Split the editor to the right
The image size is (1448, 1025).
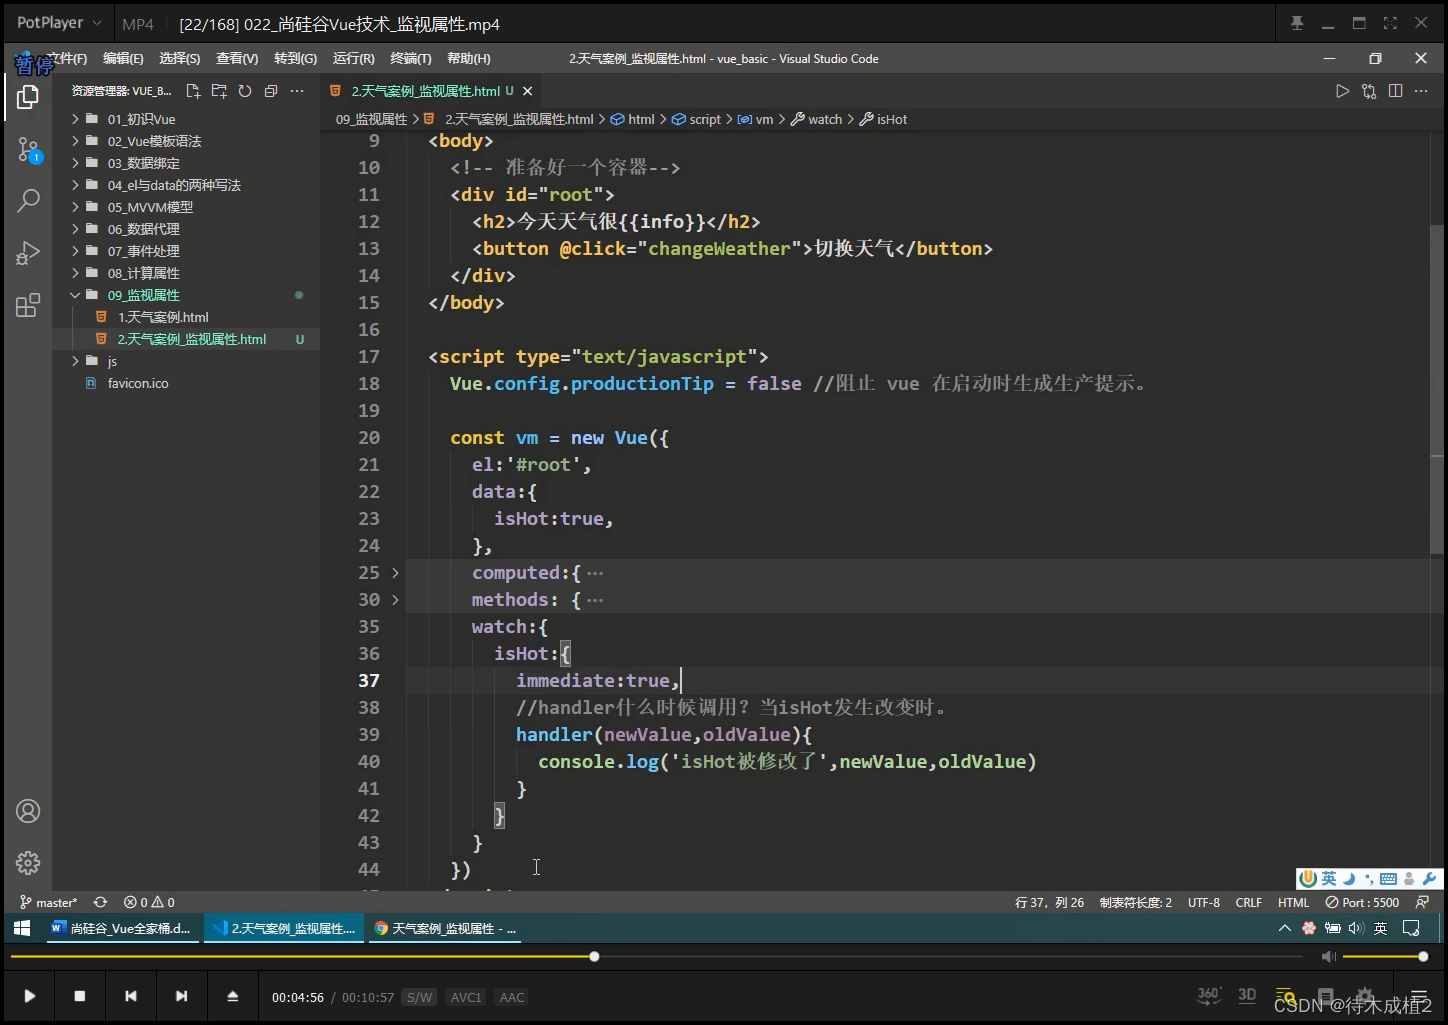1395,91
